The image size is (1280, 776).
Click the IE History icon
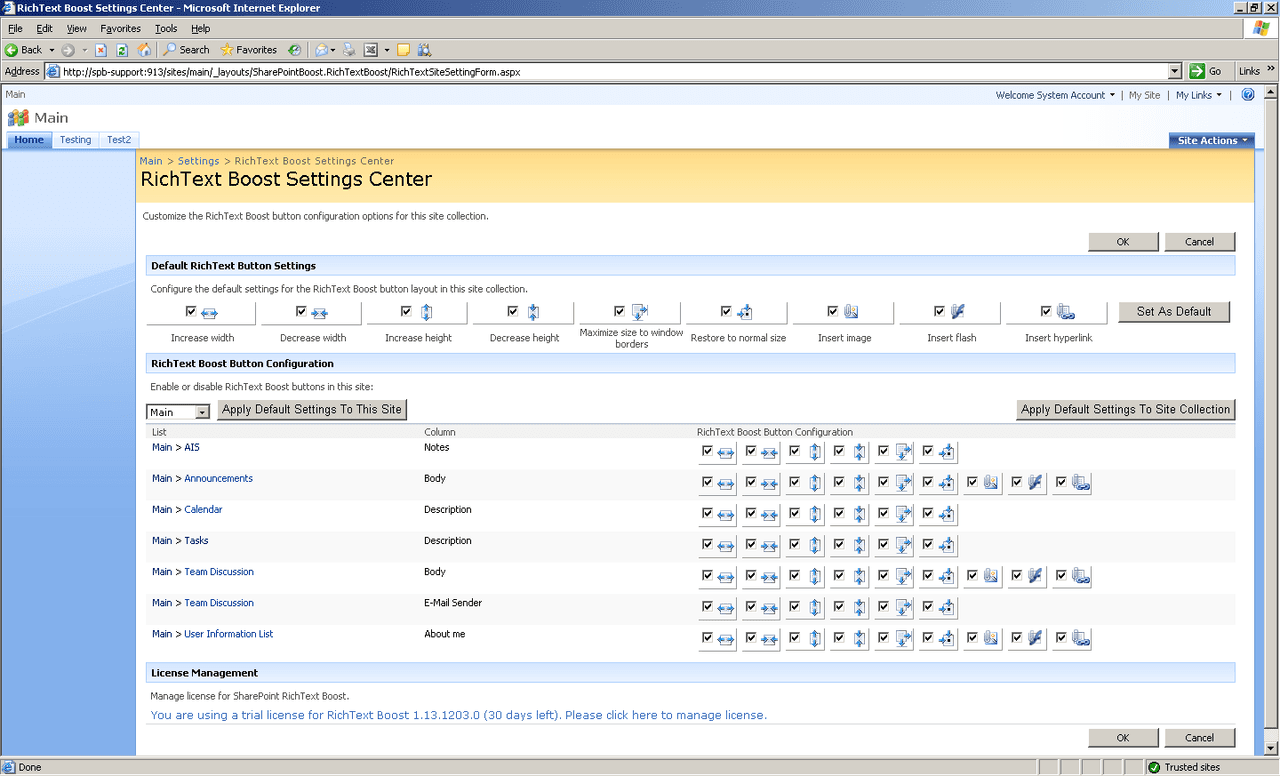point(294,50)
